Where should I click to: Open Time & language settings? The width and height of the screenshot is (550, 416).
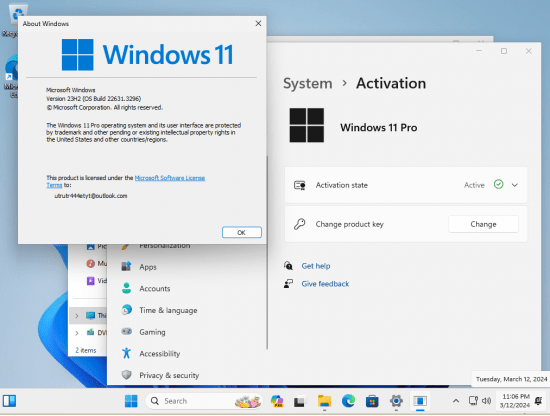click(168, 310)
